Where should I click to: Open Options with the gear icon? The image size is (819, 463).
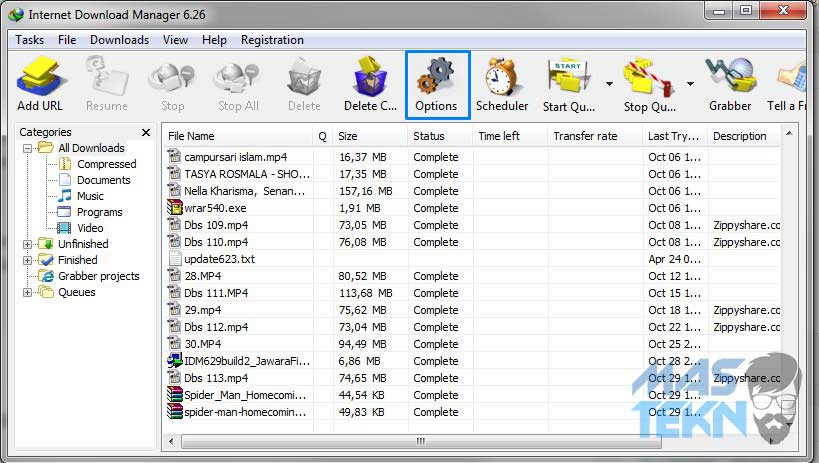pos(436,76)
